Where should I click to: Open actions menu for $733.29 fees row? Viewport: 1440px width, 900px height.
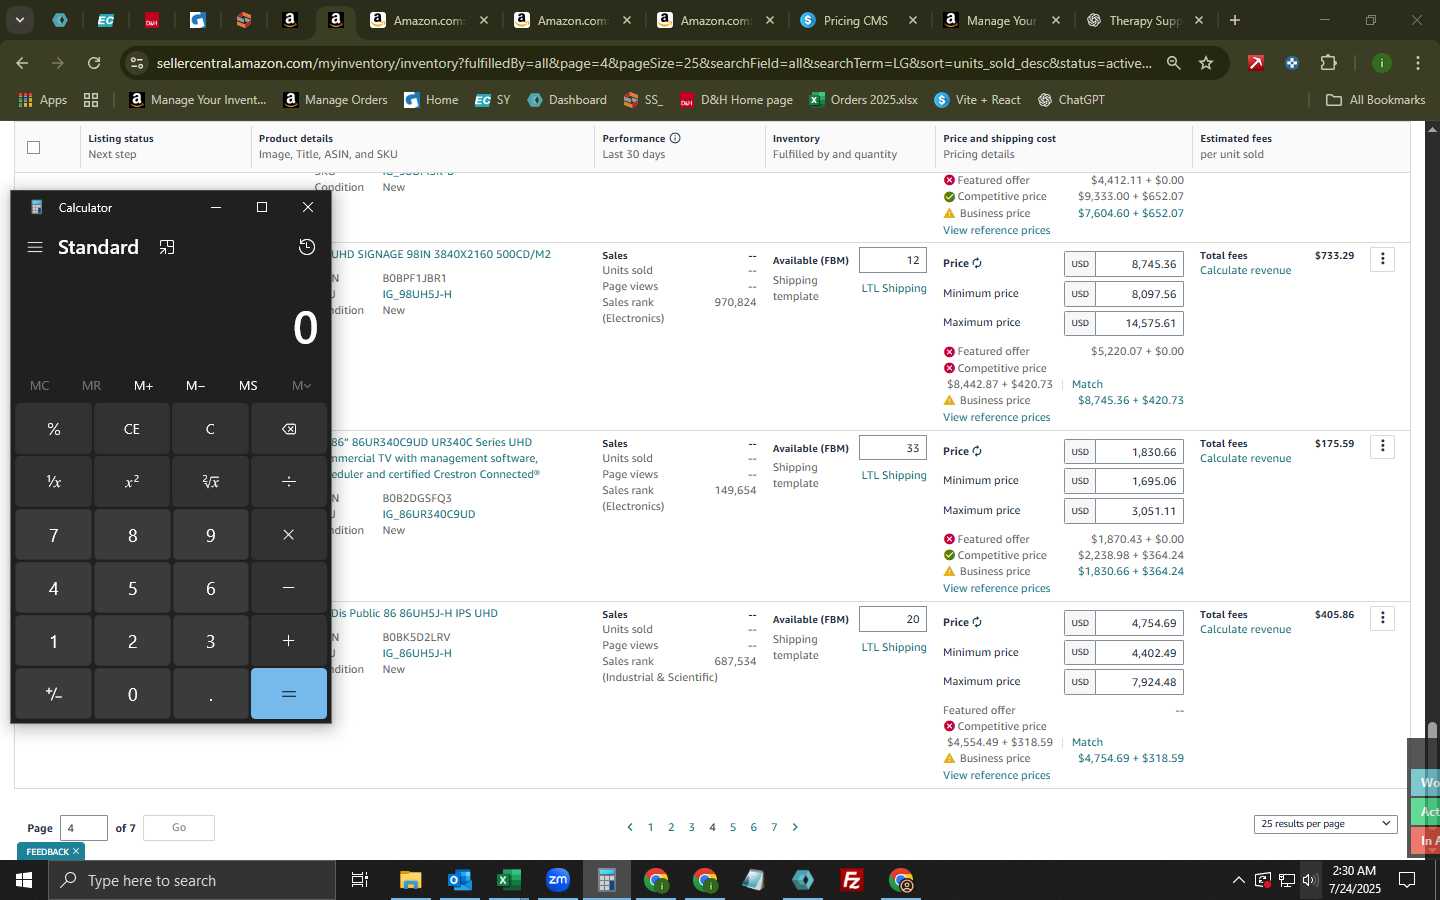point(1383,259)
